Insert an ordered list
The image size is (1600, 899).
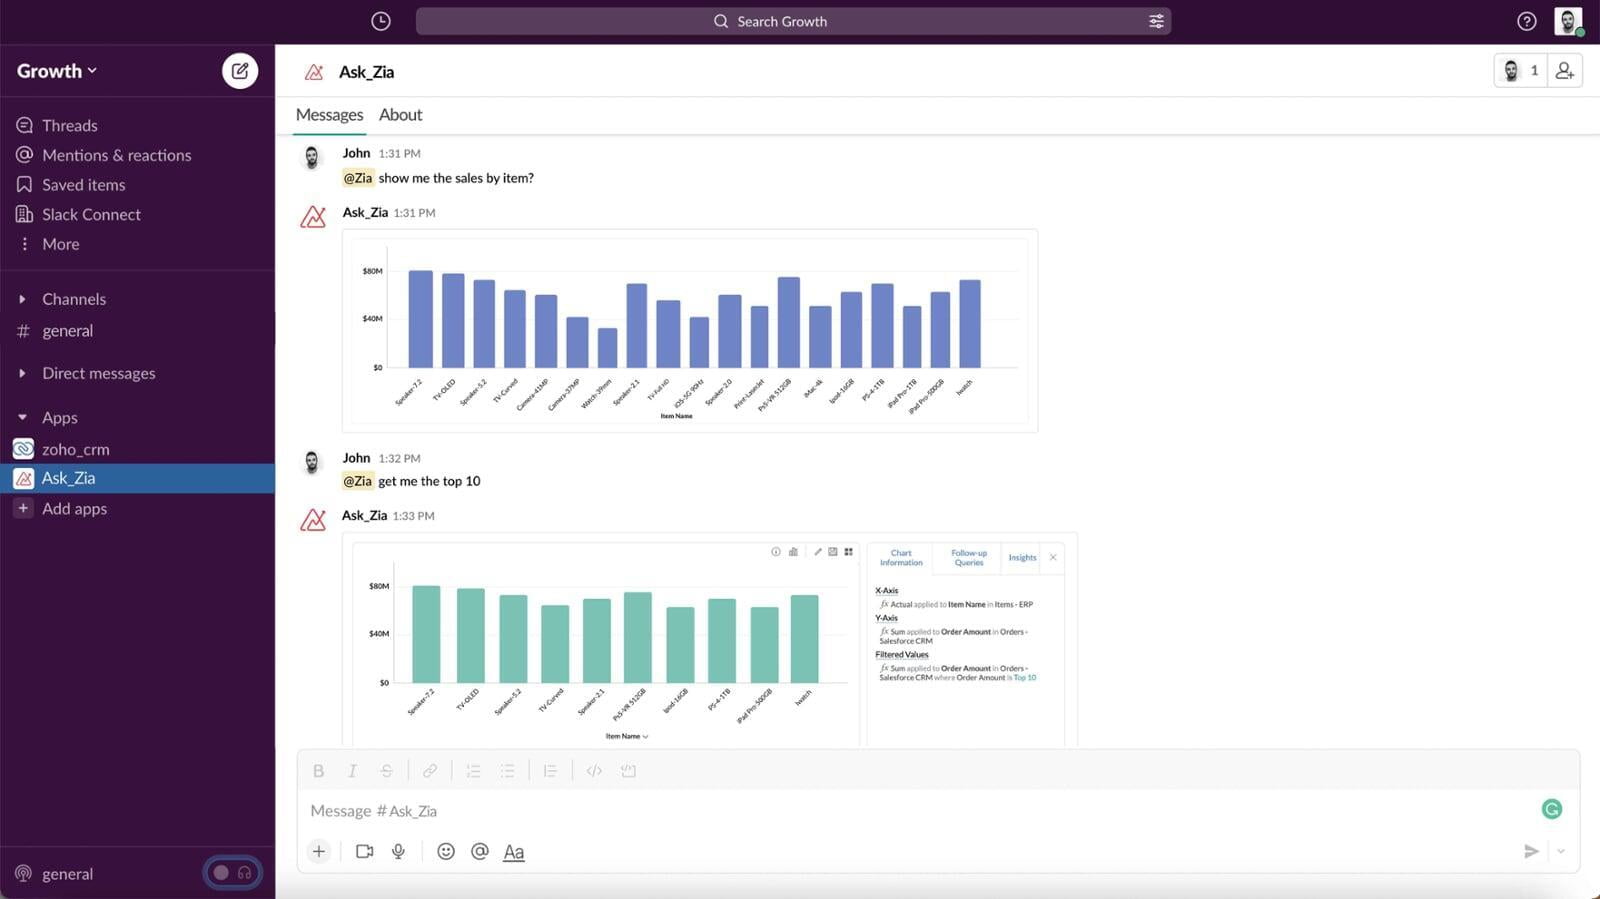[x=473, y=771]
